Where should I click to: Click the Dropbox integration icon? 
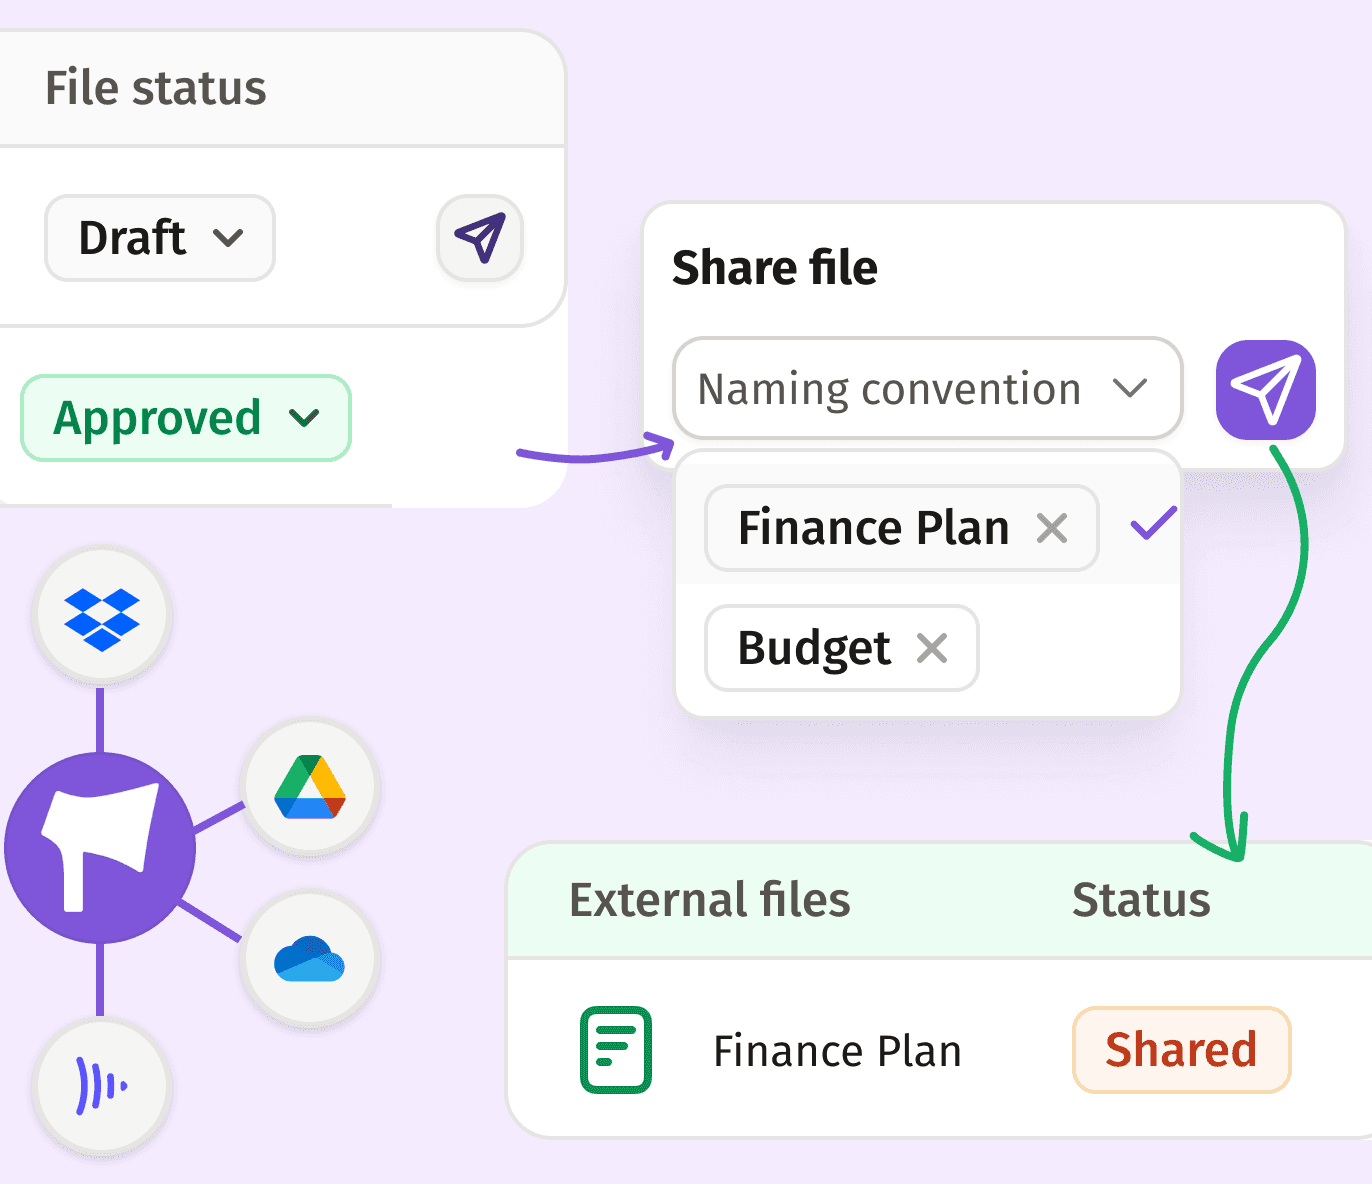pyautogui.click(x=102, y=618)
